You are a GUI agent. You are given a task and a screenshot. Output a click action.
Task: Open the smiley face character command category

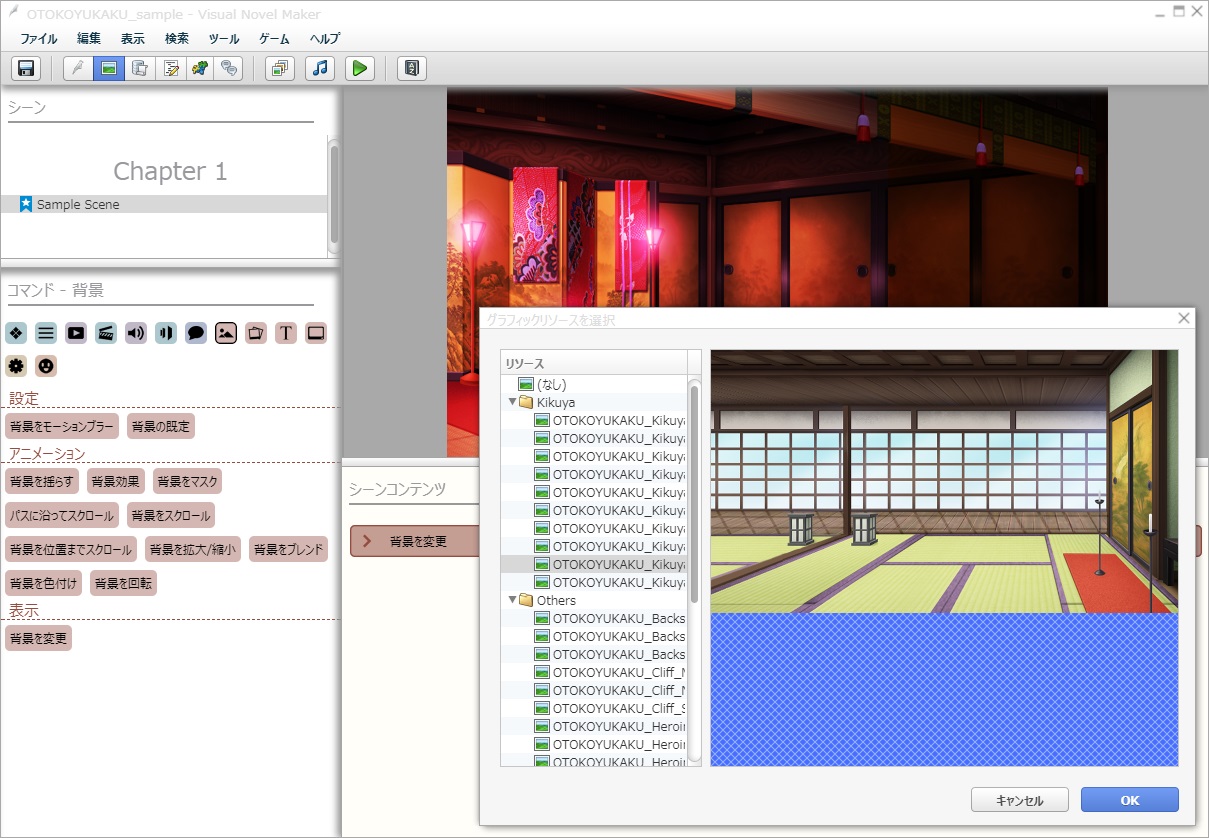(46, 365)
